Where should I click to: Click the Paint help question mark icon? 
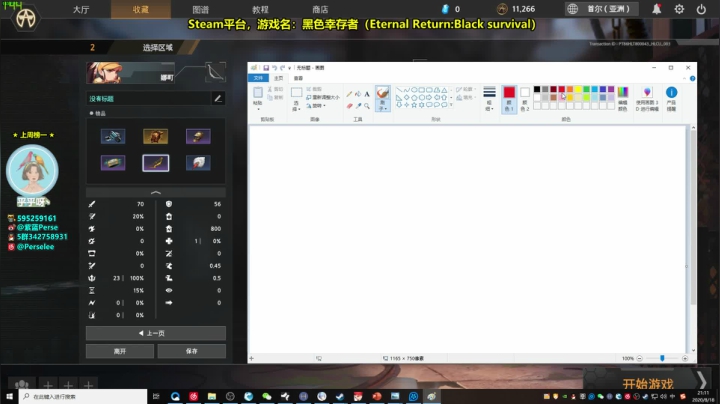click(692, 79)
